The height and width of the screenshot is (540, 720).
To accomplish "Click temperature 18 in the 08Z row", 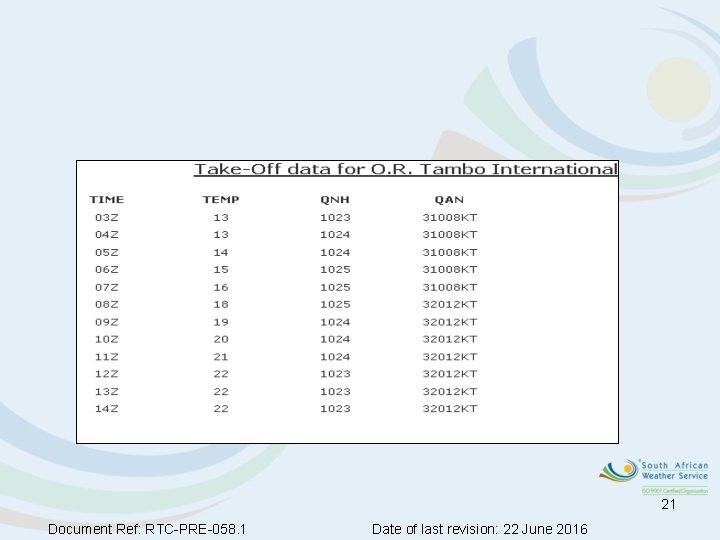I will click(x=221, y=304).
